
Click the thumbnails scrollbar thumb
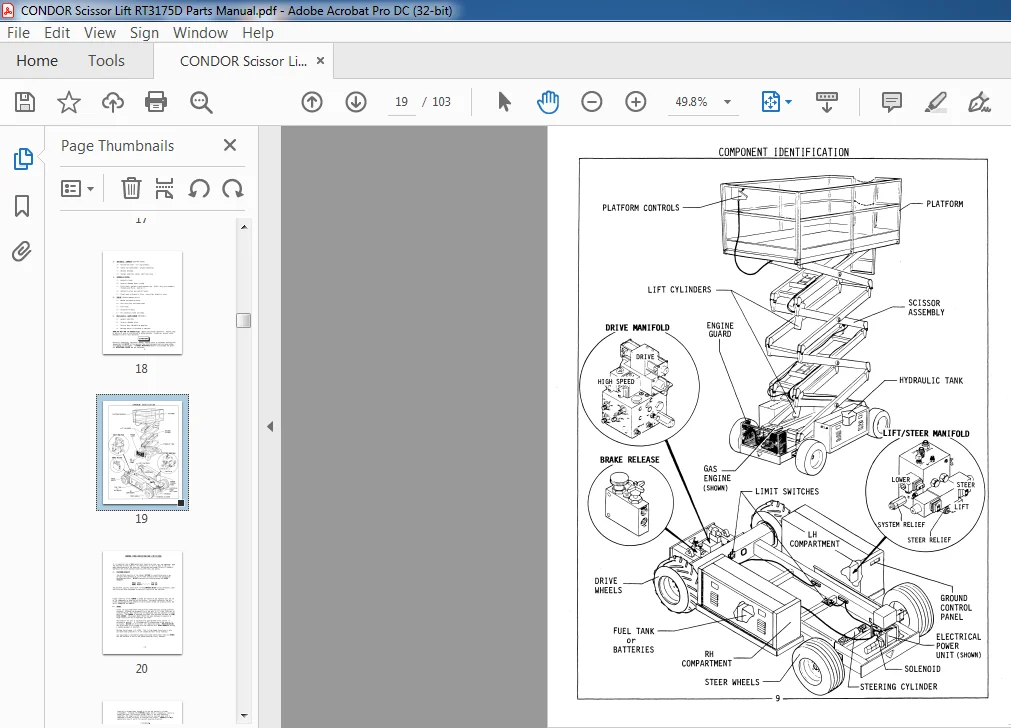pos(244,320)
